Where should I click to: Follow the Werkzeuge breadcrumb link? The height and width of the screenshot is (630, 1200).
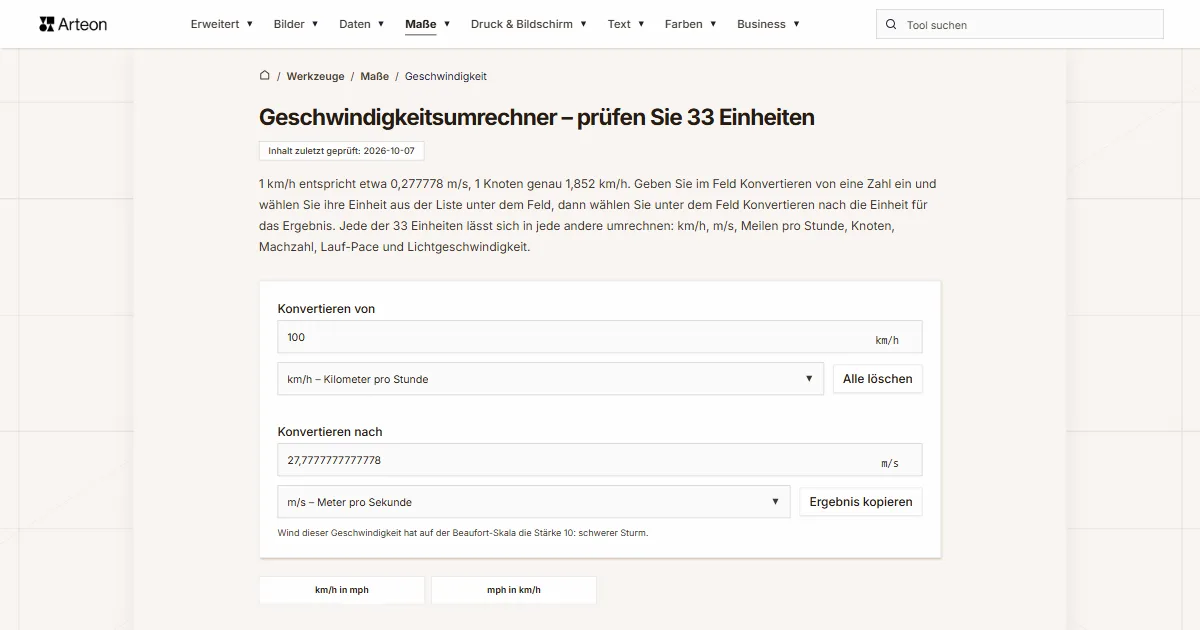coord(315,76)
